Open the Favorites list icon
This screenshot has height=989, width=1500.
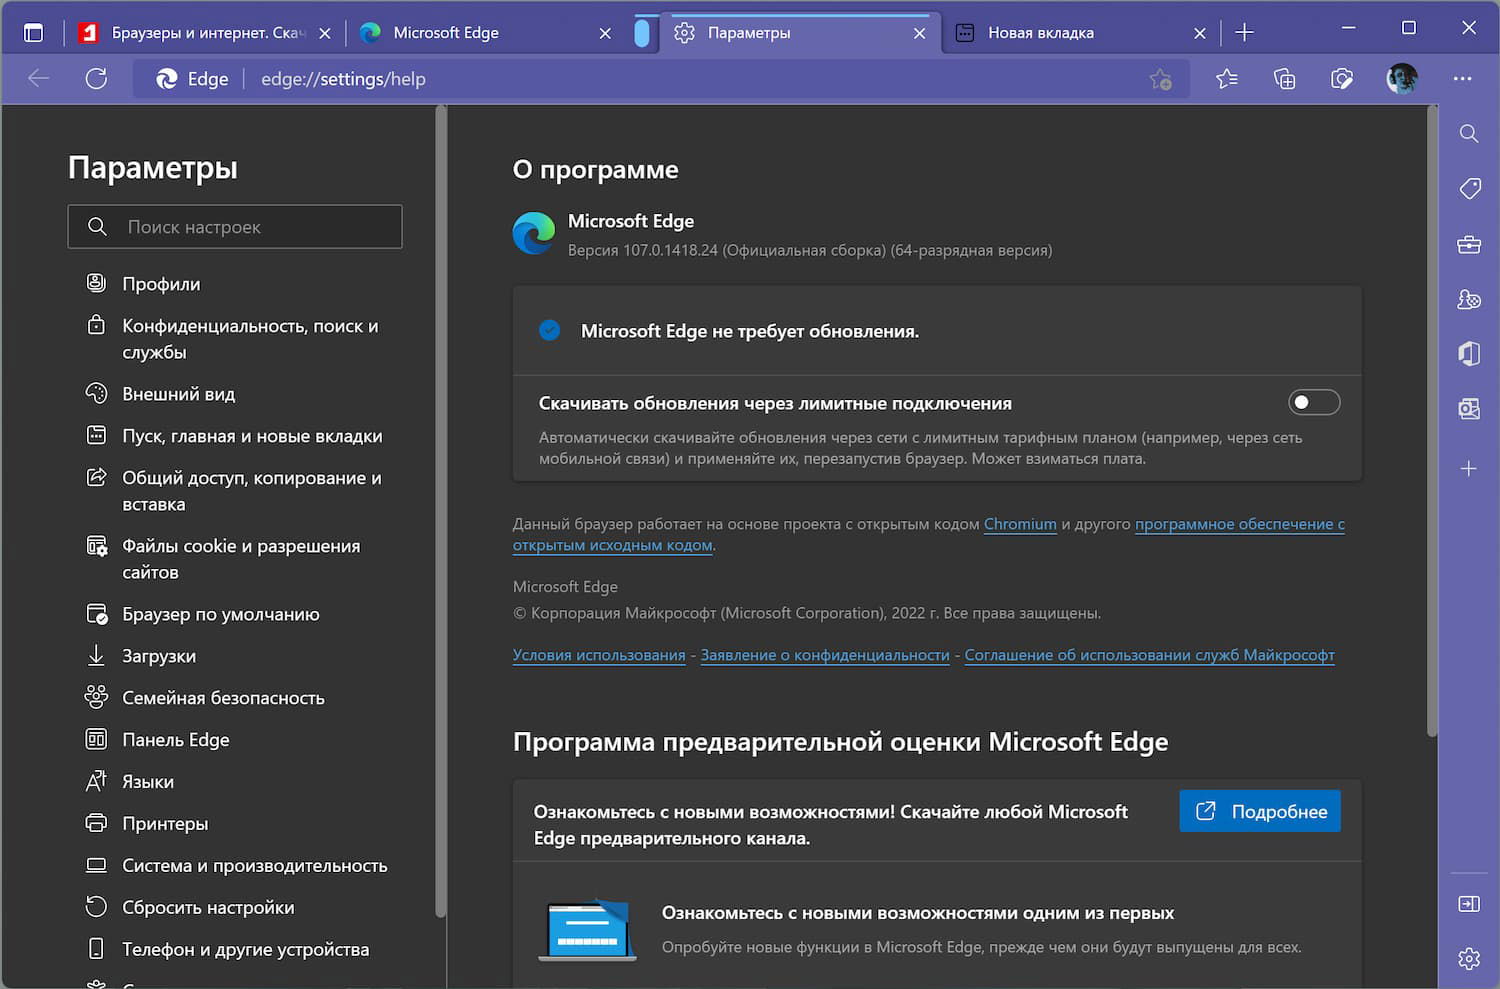point(1227,79)
